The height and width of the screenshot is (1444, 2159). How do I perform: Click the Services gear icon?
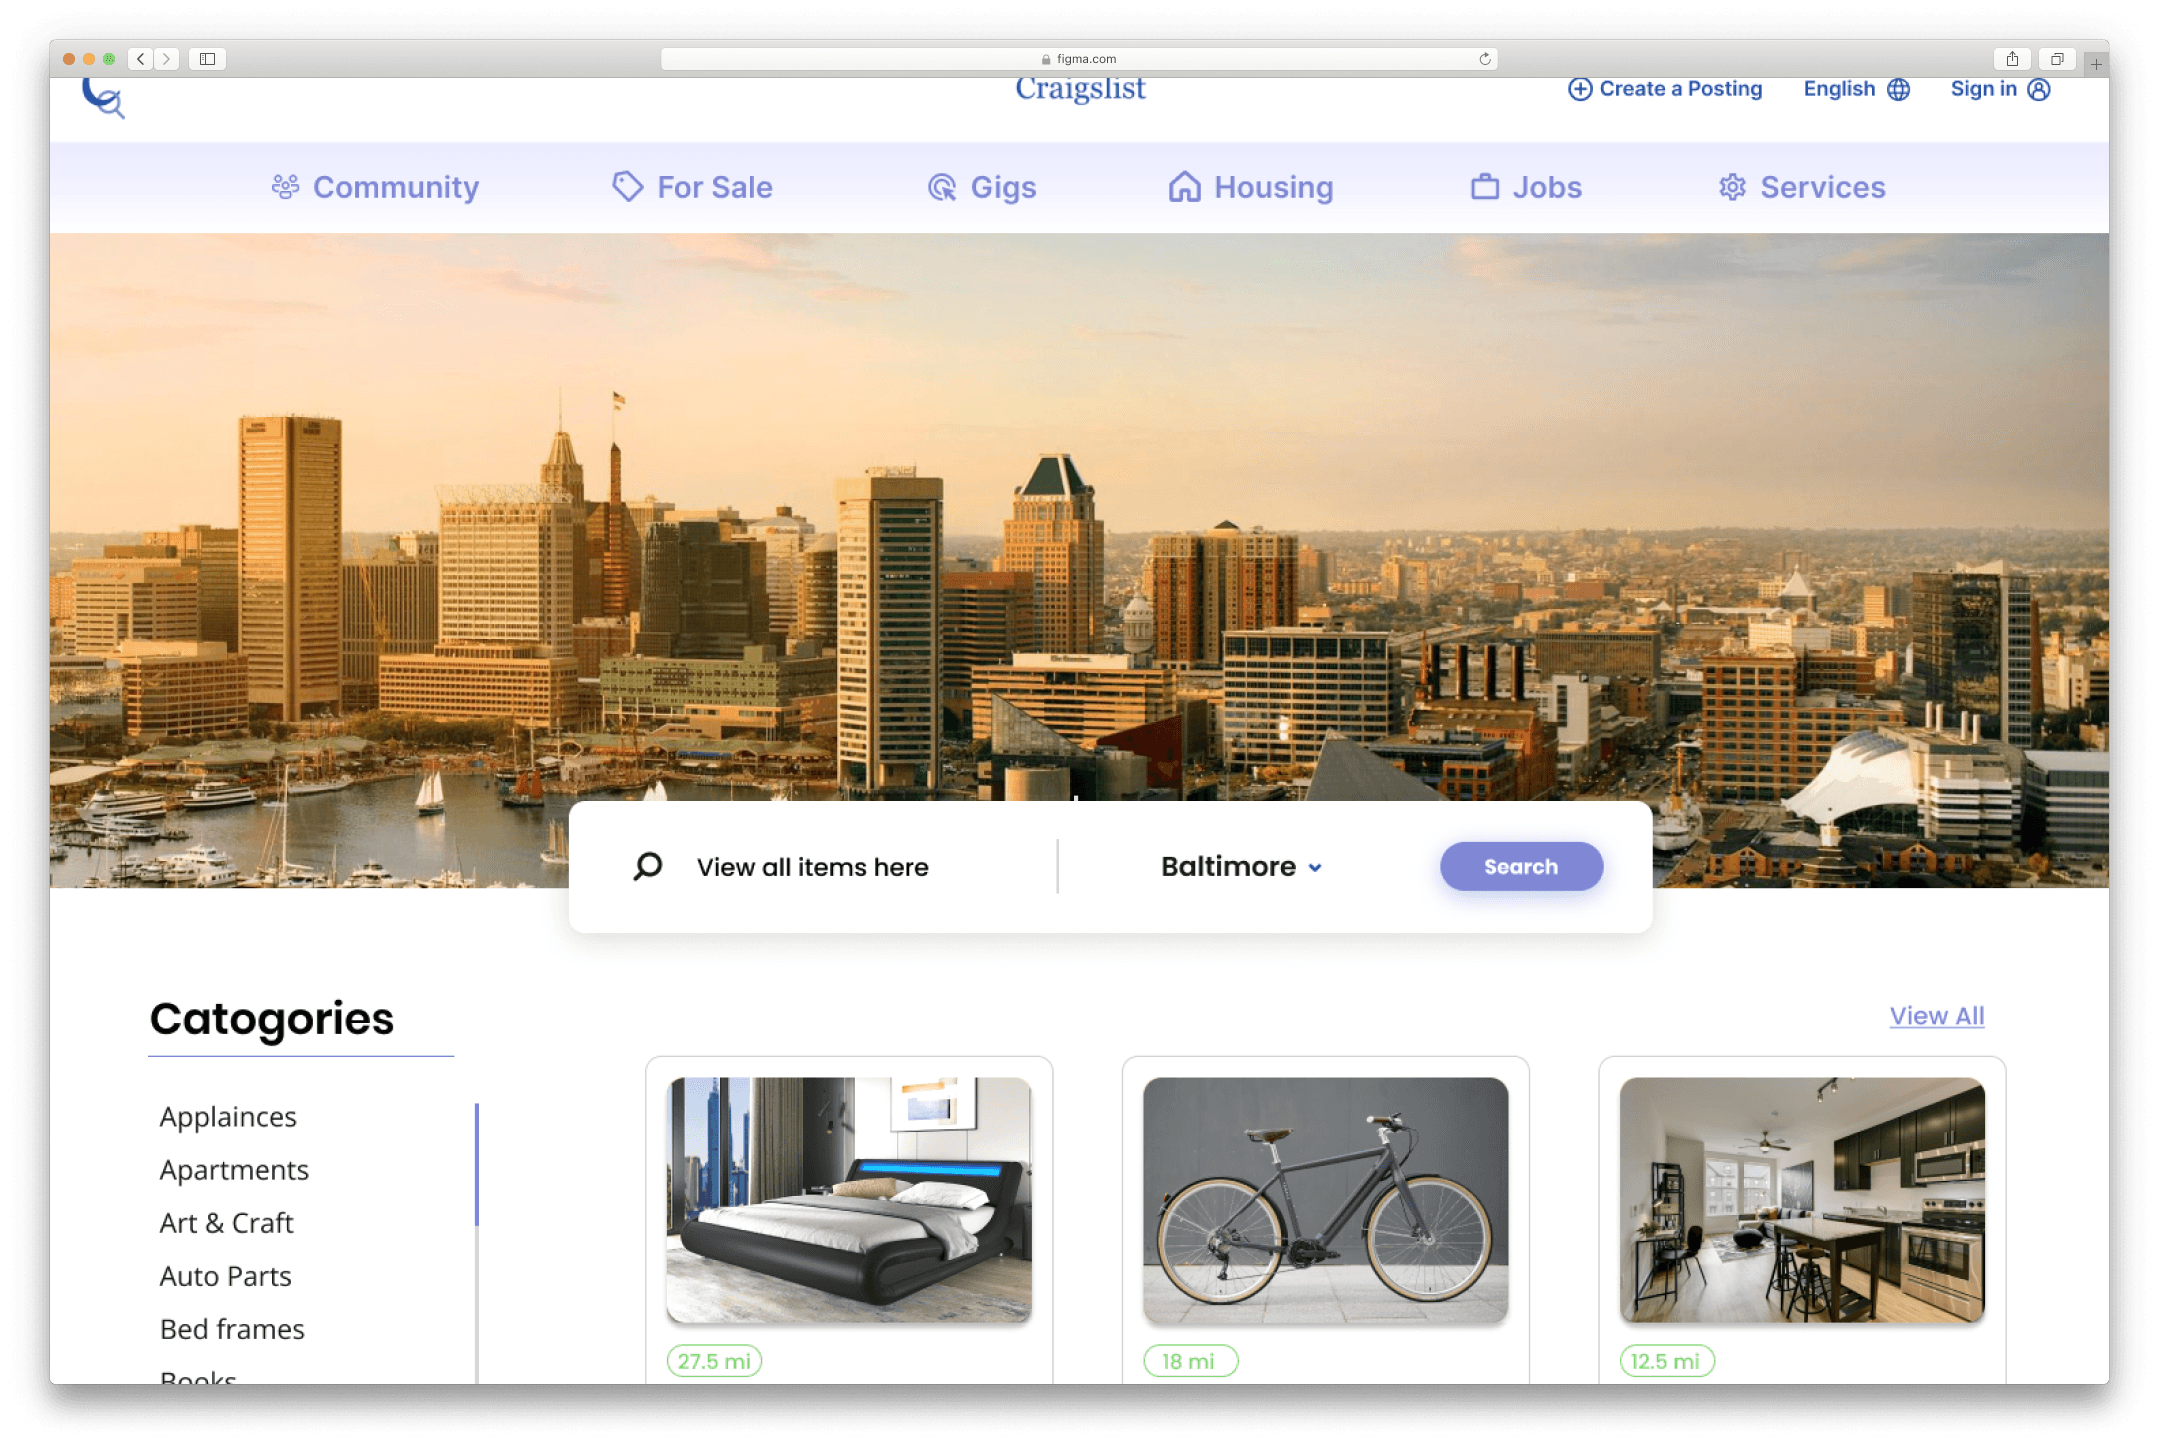pyautogui.click(x=1732, y=187)
